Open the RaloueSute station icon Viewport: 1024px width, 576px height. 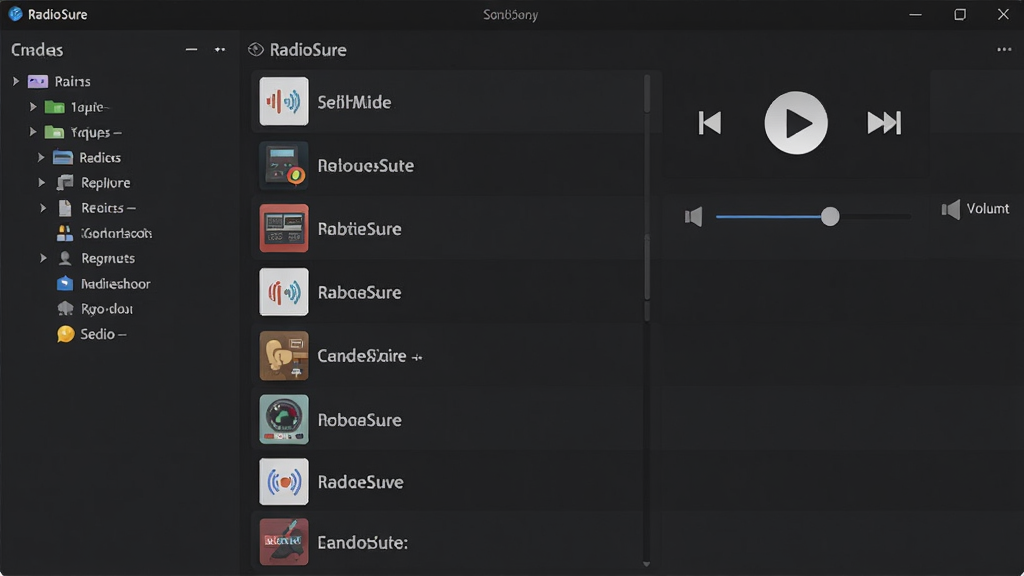pos(284,165)
